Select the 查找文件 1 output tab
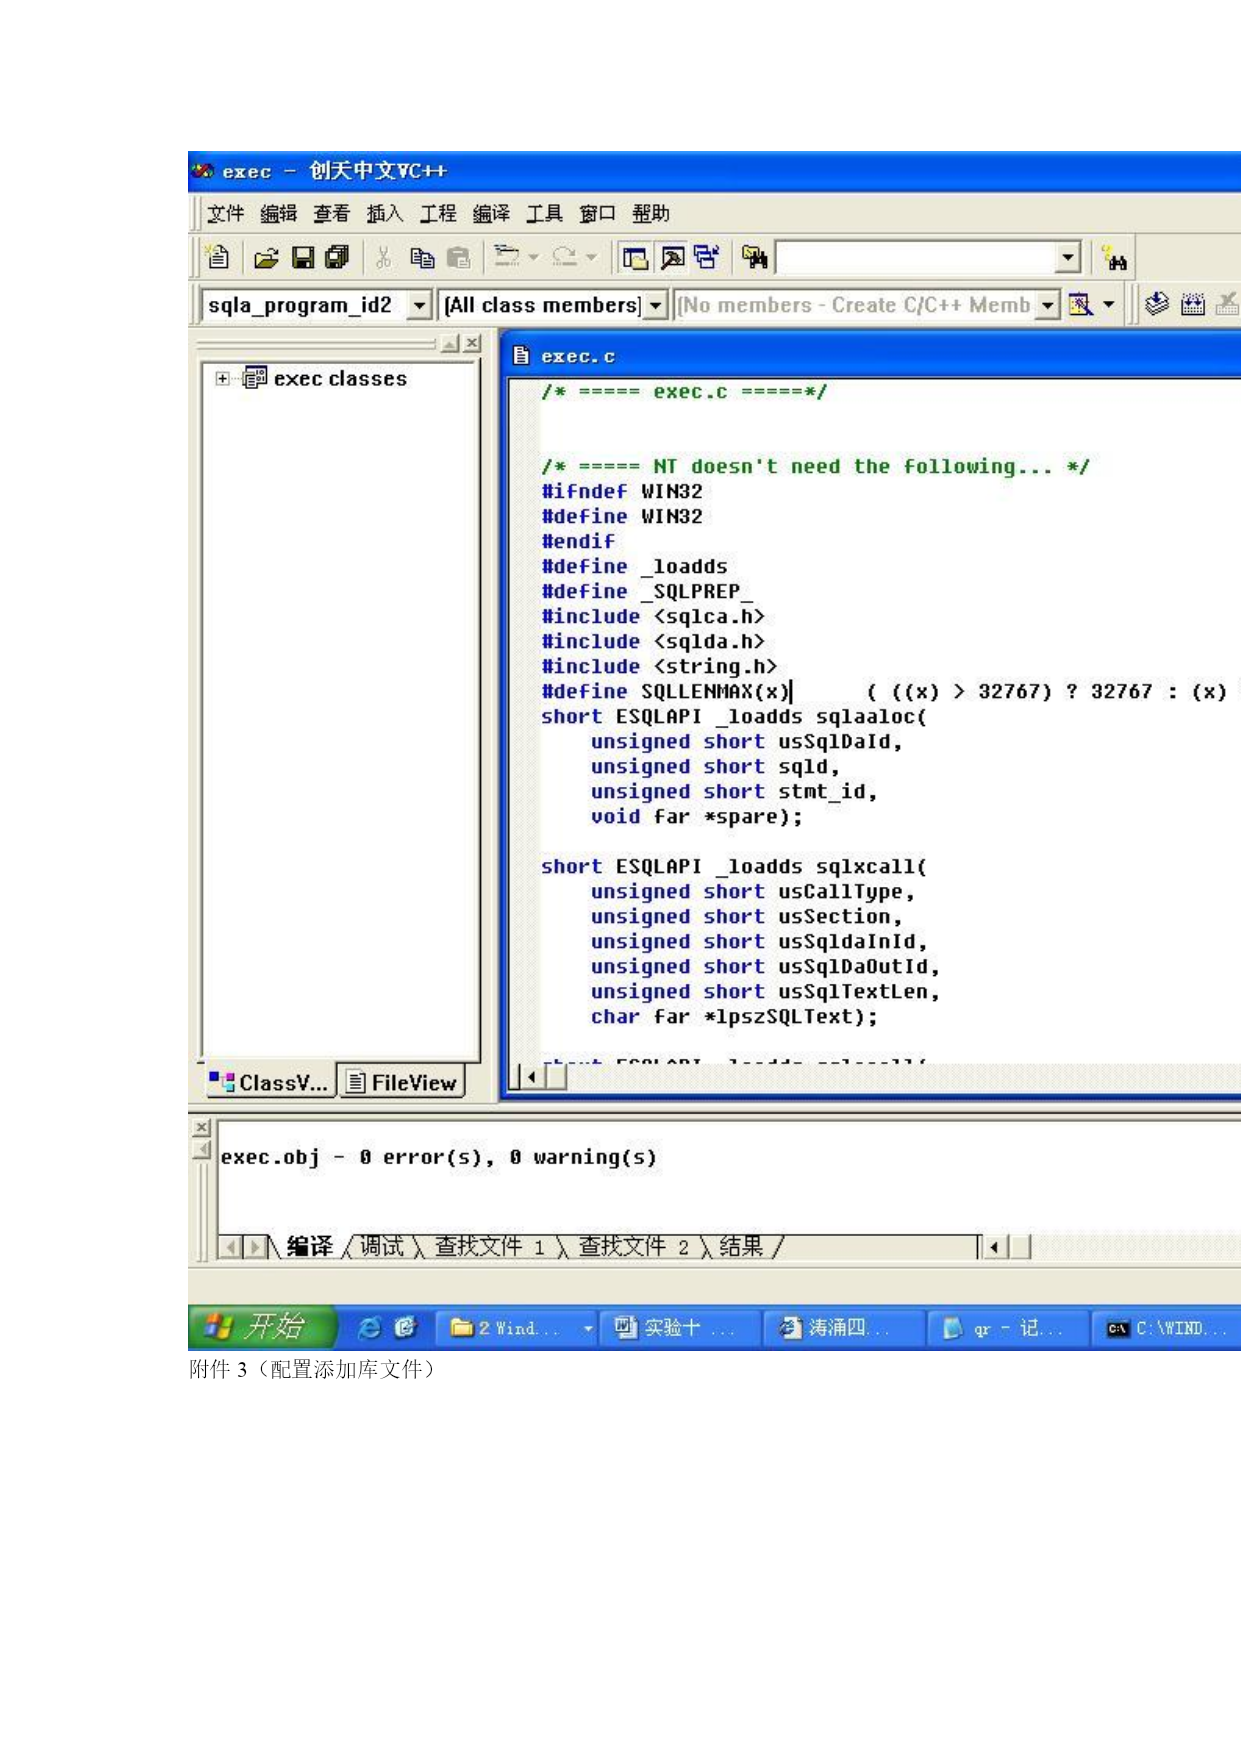The image size is (1241, 1754). [490, 1246]
